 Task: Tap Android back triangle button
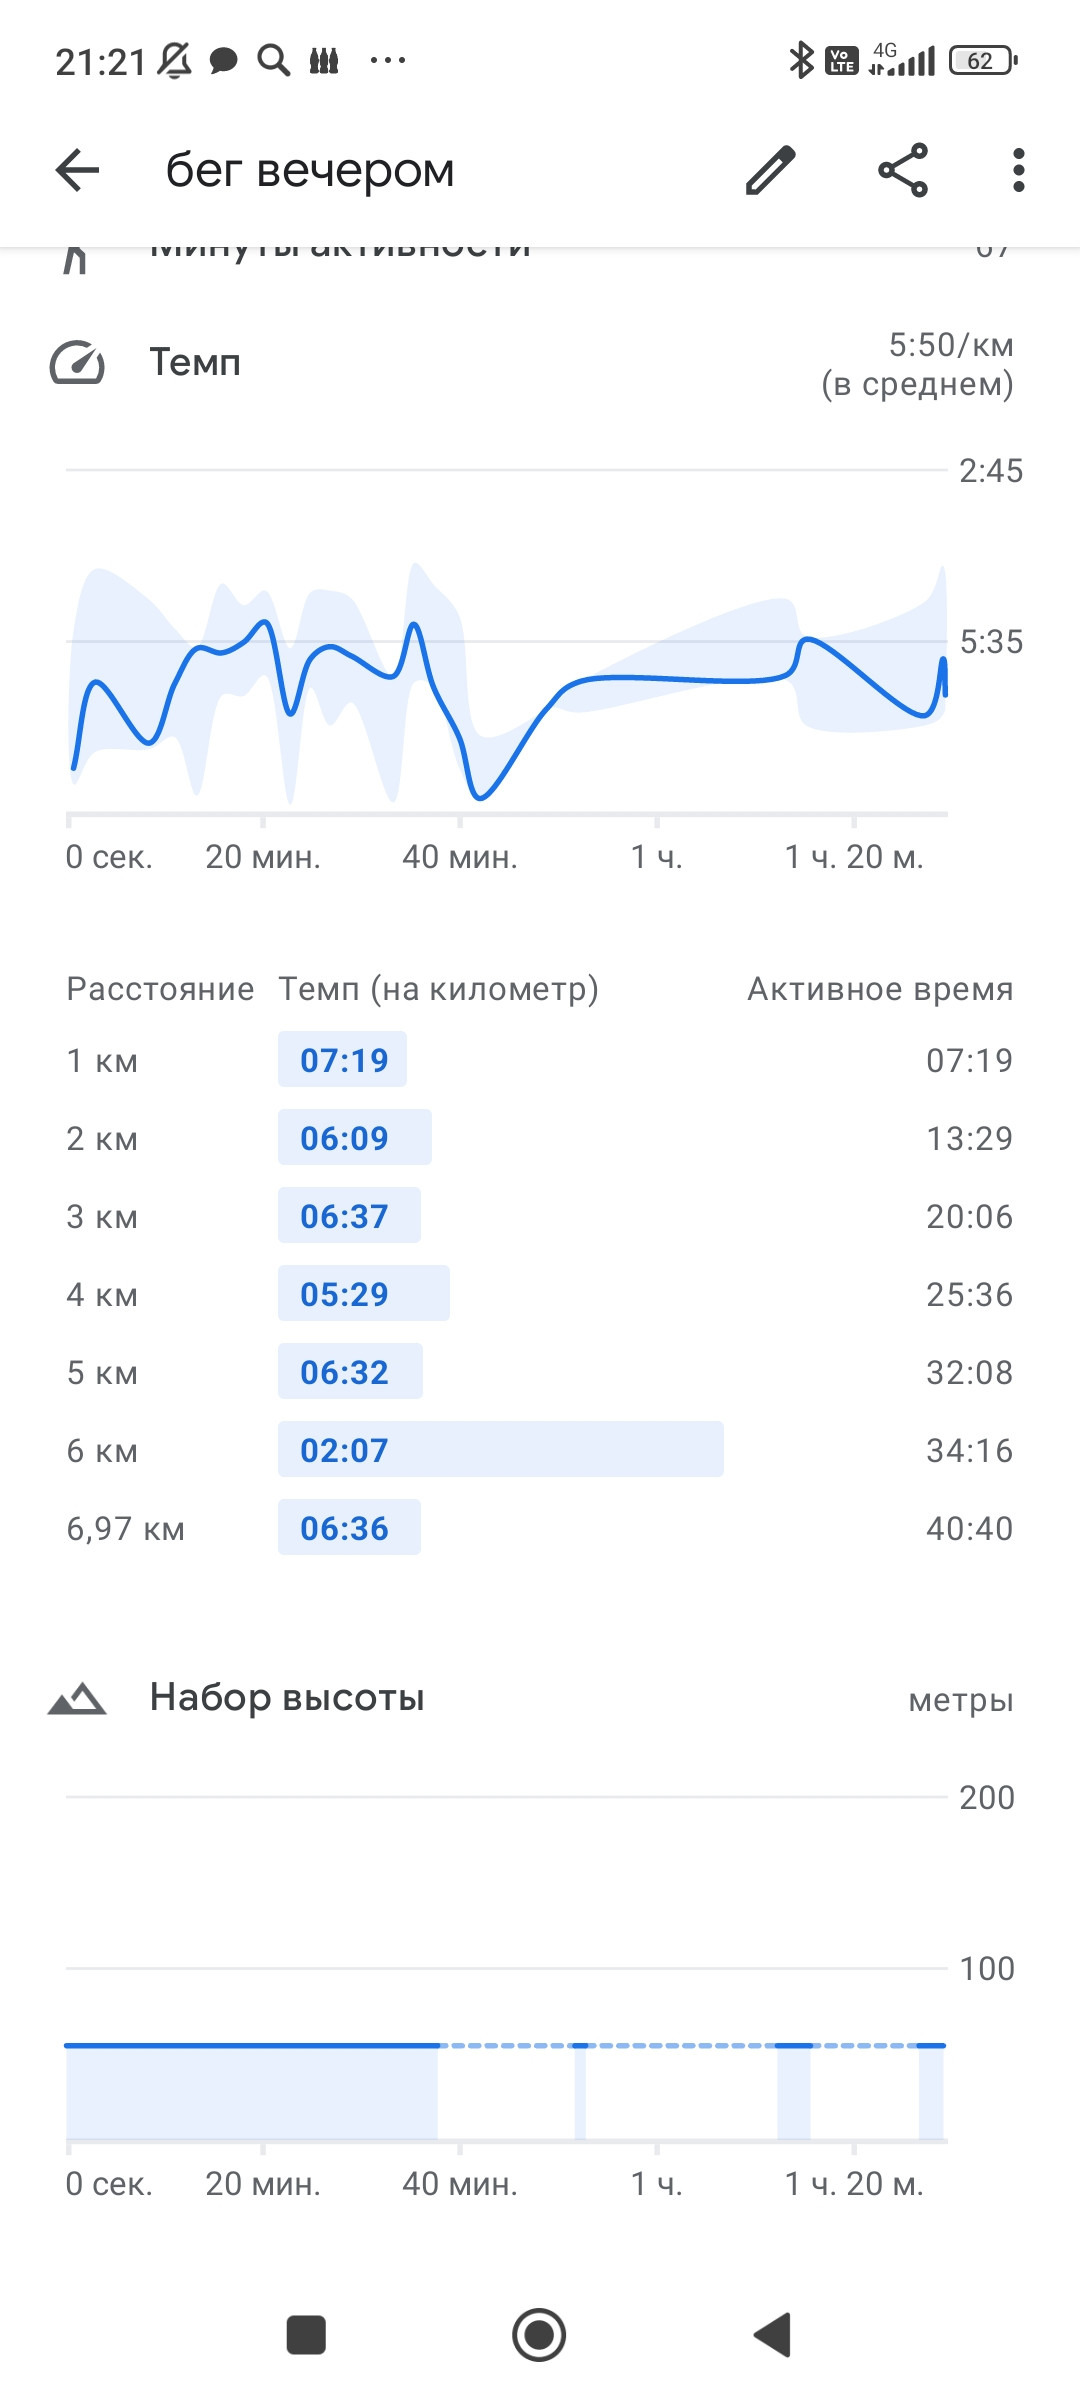tap(773, 2335)
